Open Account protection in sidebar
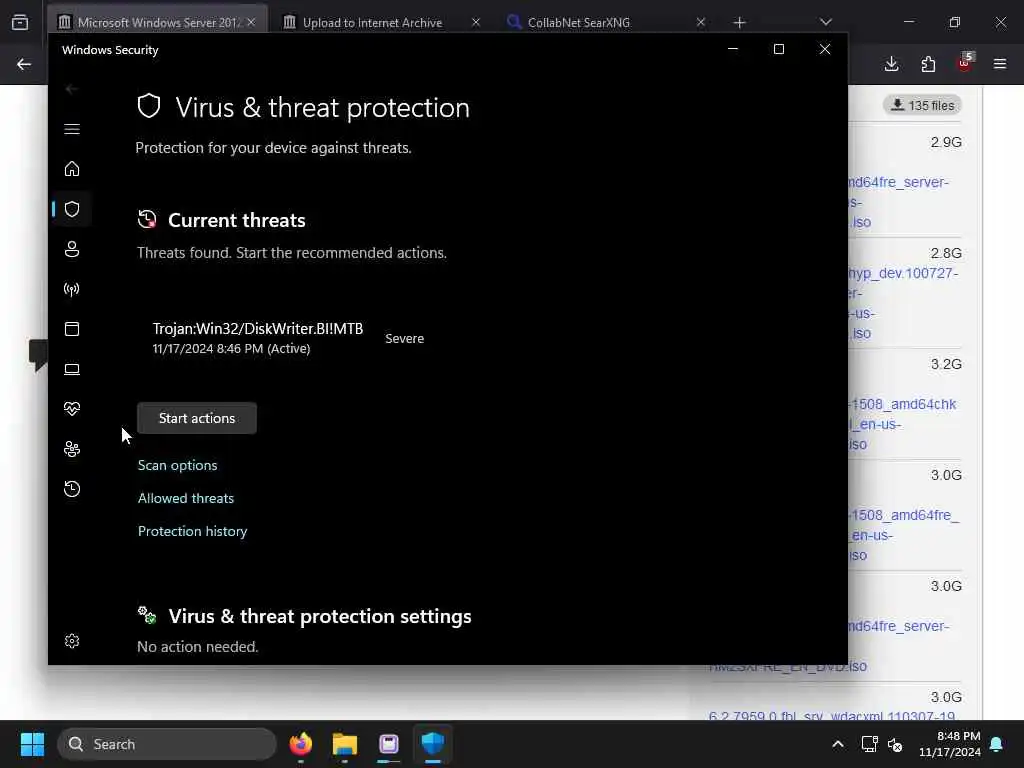This screenshot has width=1024, height=768. click(72, 249)
